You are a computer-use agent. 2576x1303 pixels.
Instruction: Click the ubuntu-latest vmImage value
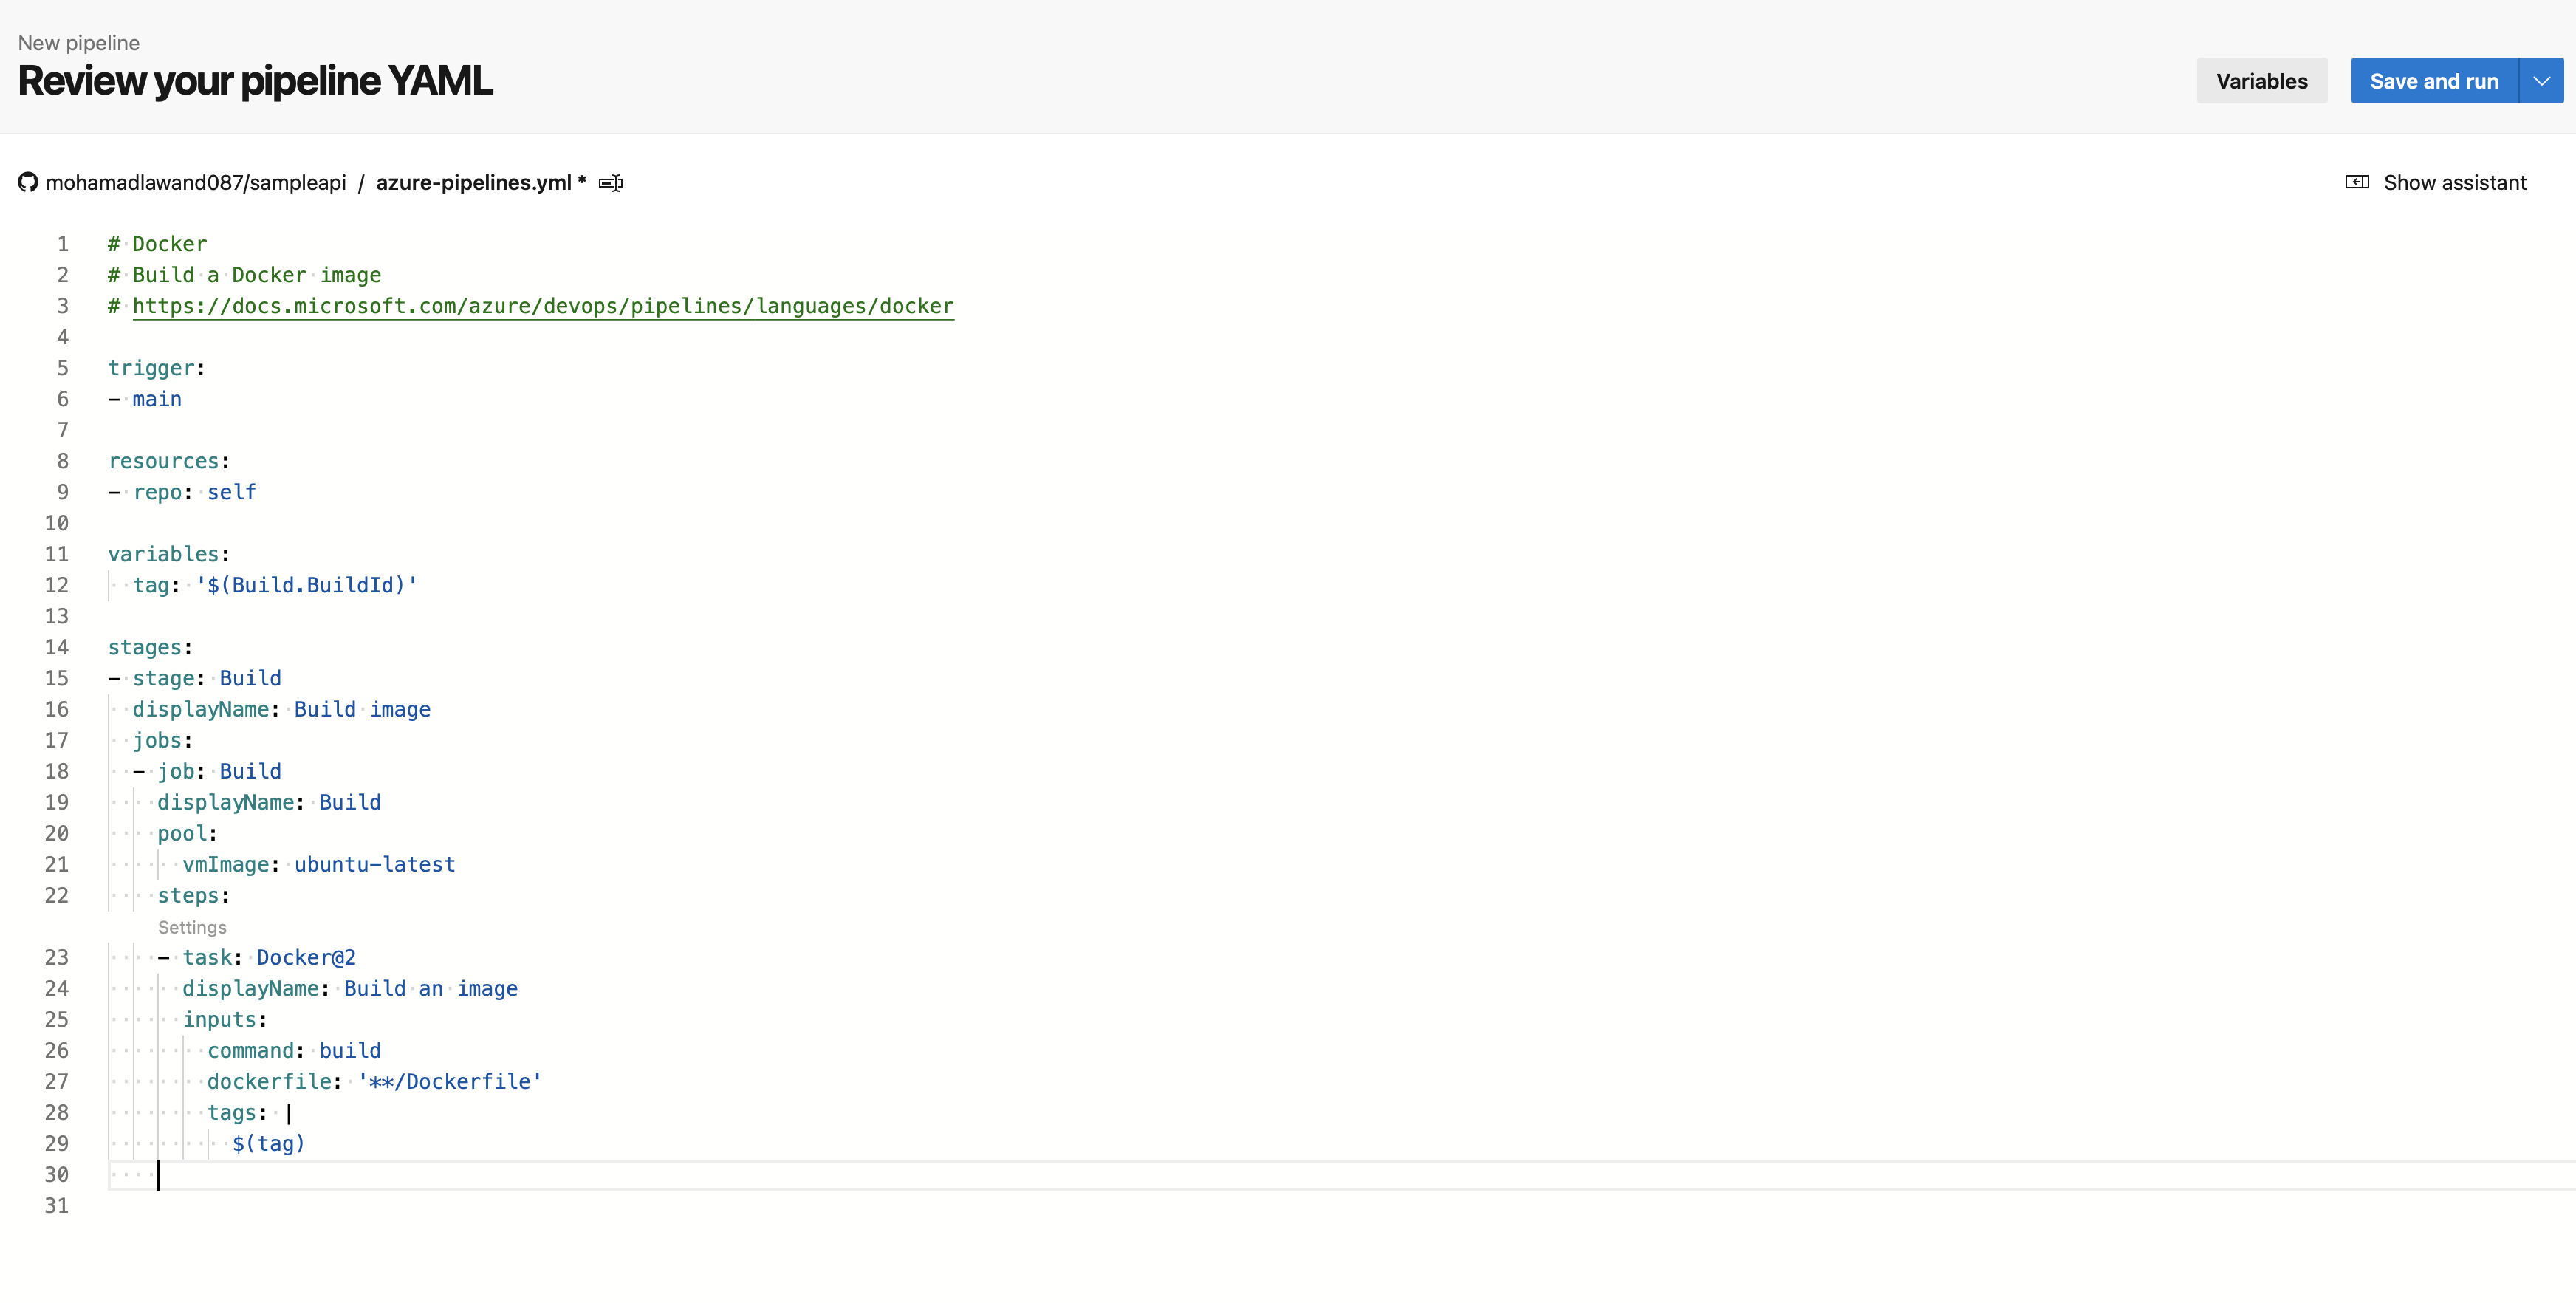(x=374, y=864)
